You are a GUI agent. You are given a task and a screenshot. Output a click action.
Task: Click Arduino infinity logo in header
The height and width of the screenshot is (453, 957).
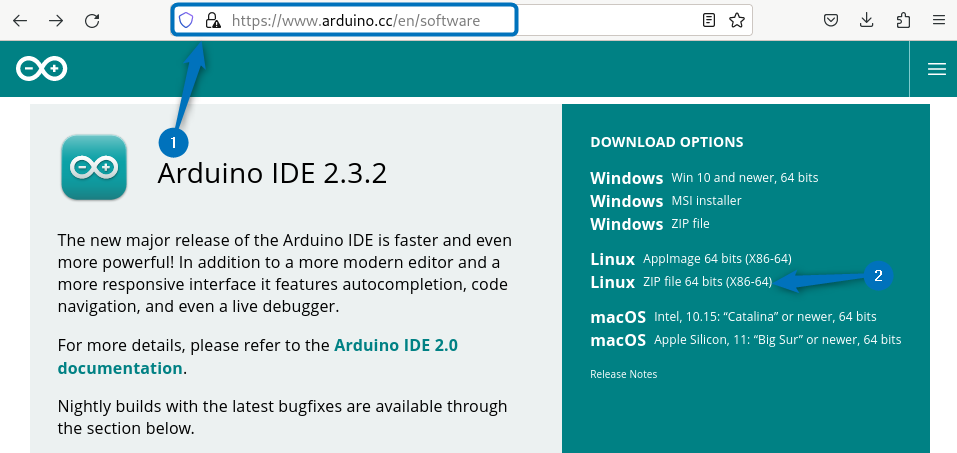(42, 69)
